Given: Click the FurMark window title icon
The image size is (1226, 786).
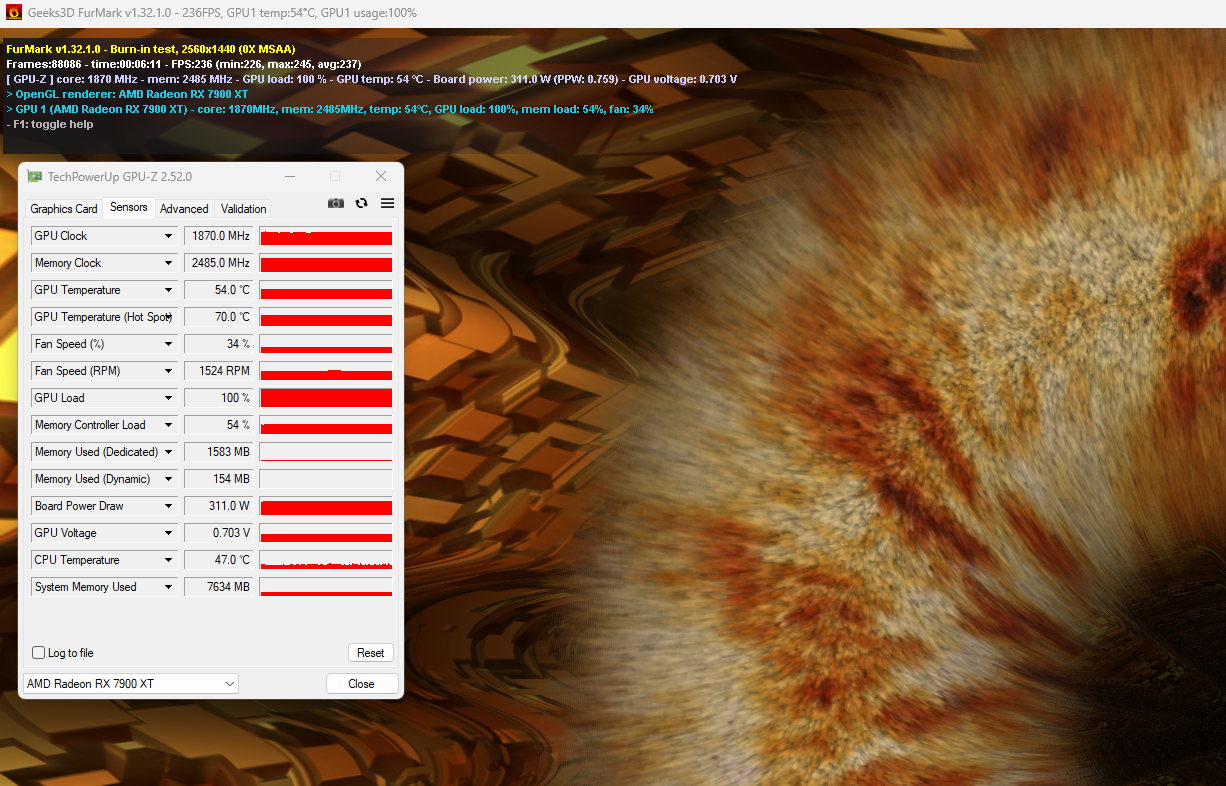Looking at the screenshot, I should (14, 13).
